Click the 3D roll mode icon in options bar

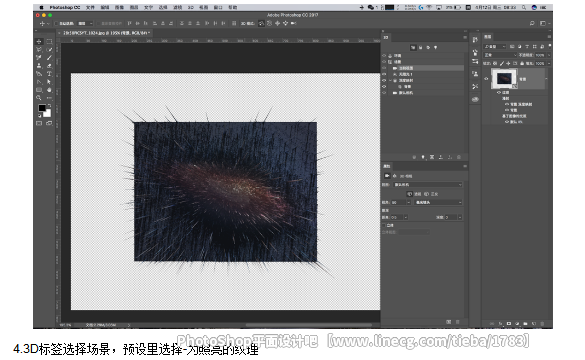[x=269, y=23]
